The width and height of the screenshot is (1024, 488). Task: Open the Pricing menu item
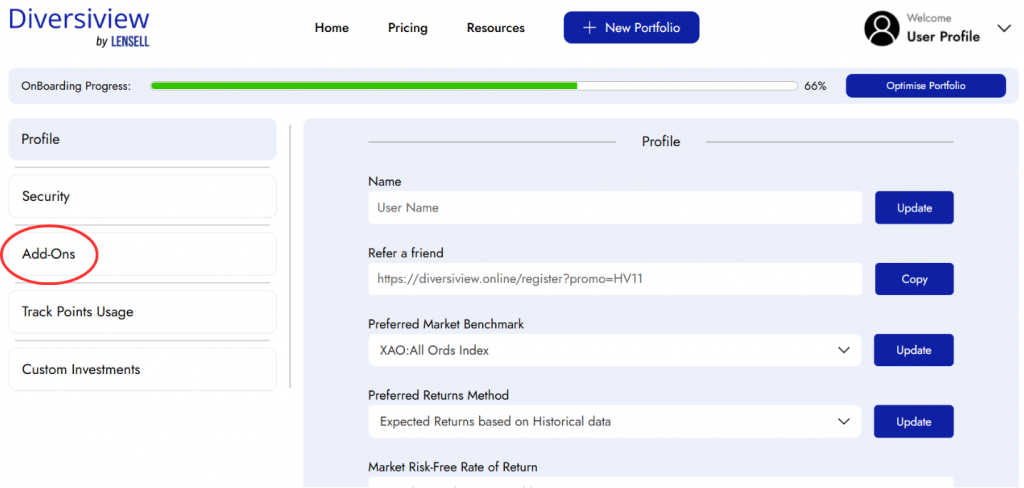coord(407,28)
